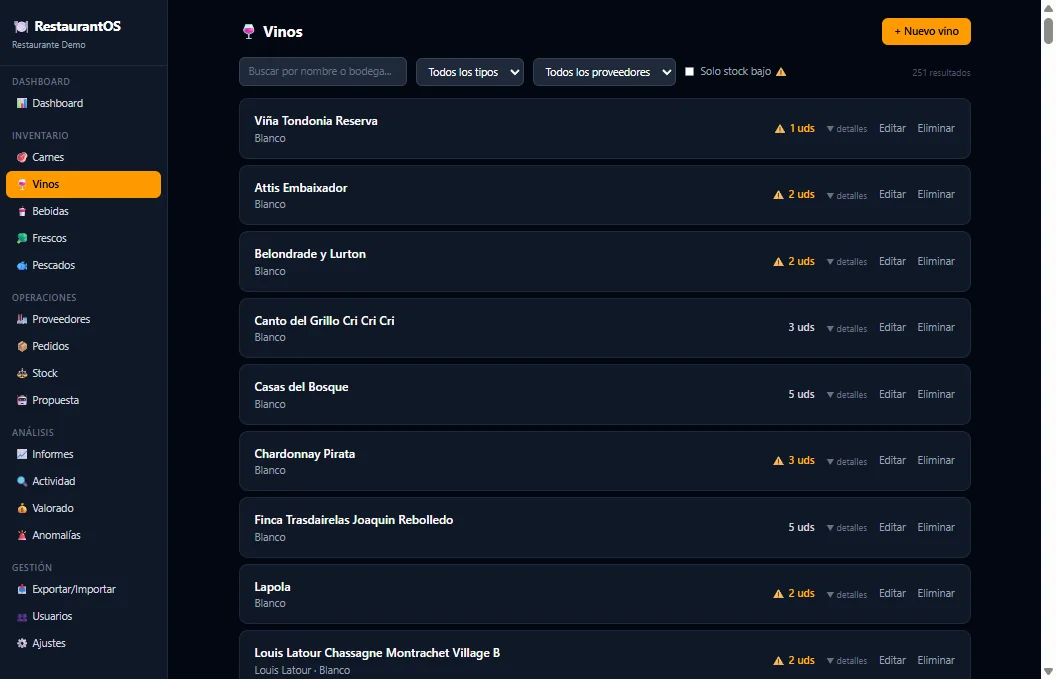Expand detalles for Finca Trasdairelas Joaquin Rebolledo
Screen dimensions: 1056x679
click(x=847, y=527)
